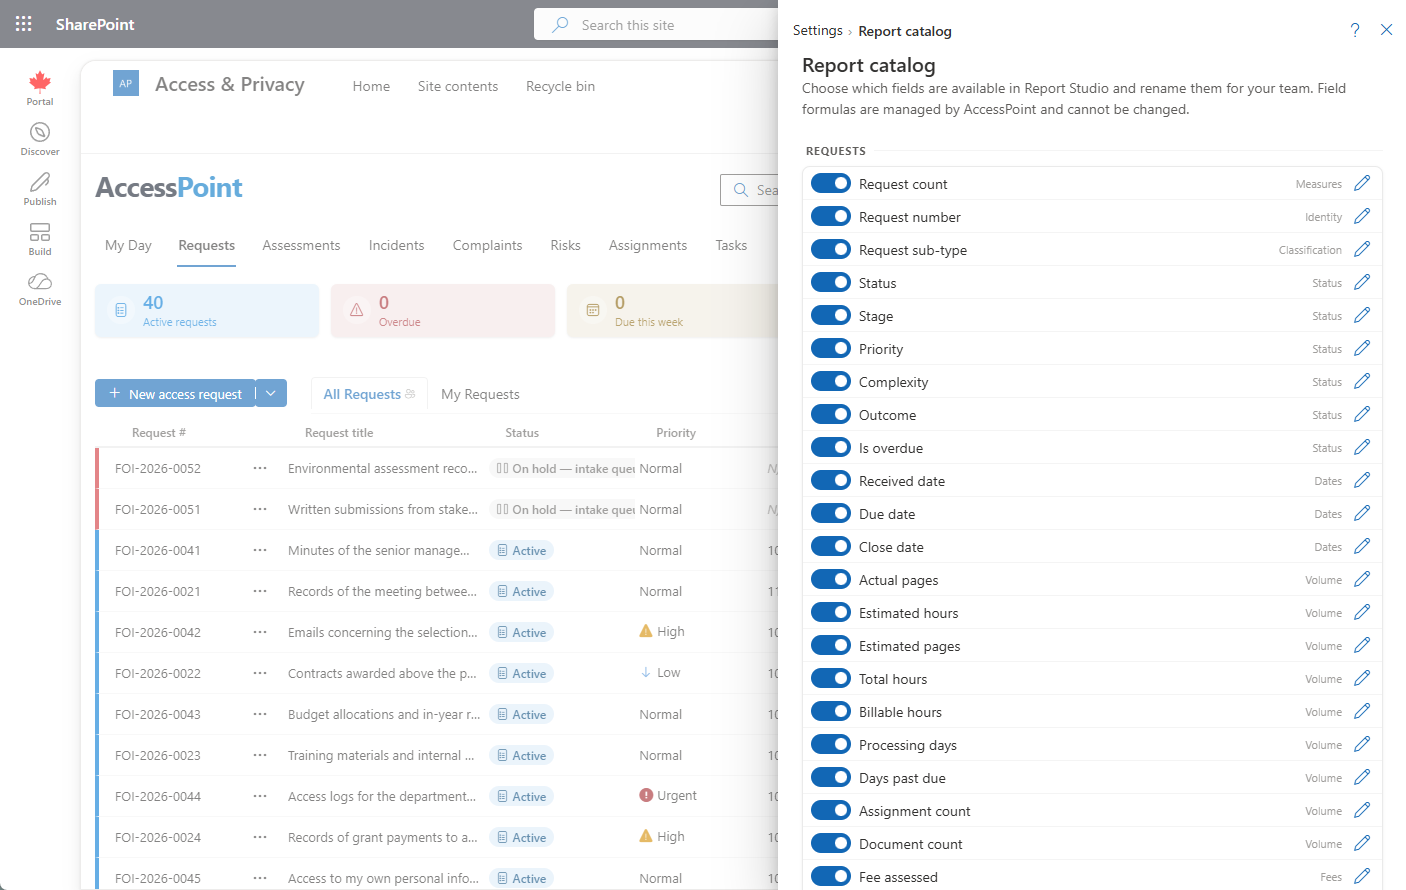Image resolution: width=1406 pixels, height=890 pixels.
Task: Switch to the My Day tab
Action: [128, 245]
